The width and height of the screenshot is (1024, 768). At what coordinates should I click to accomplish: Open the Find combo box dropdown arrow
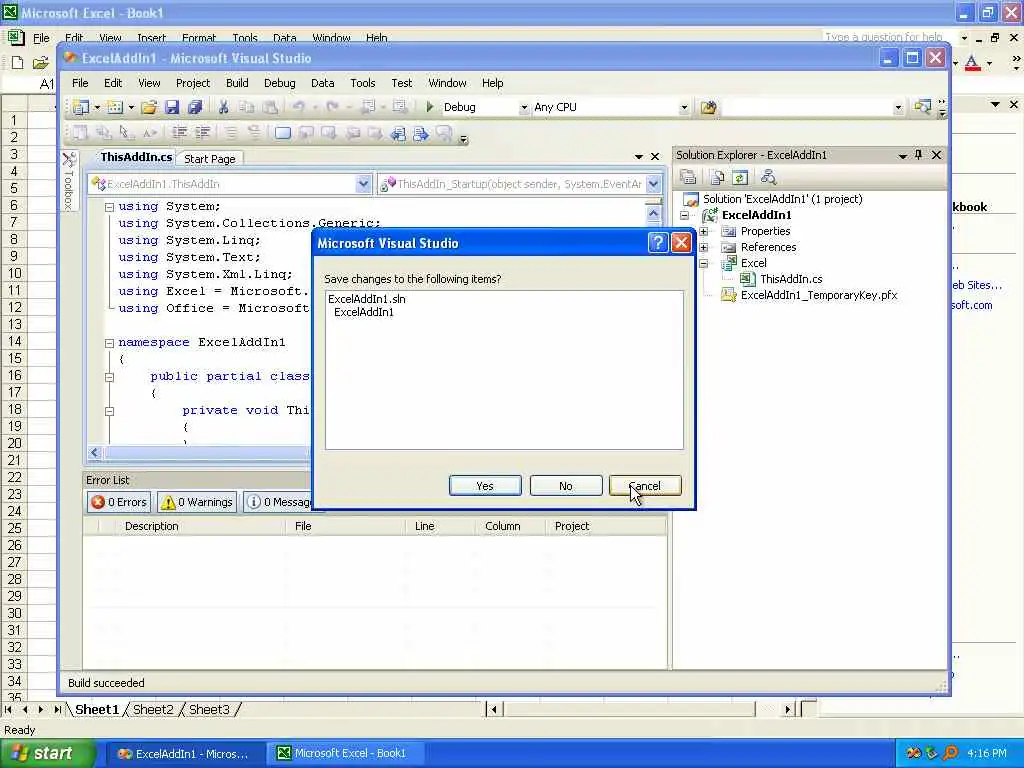[x=898, y=108]
